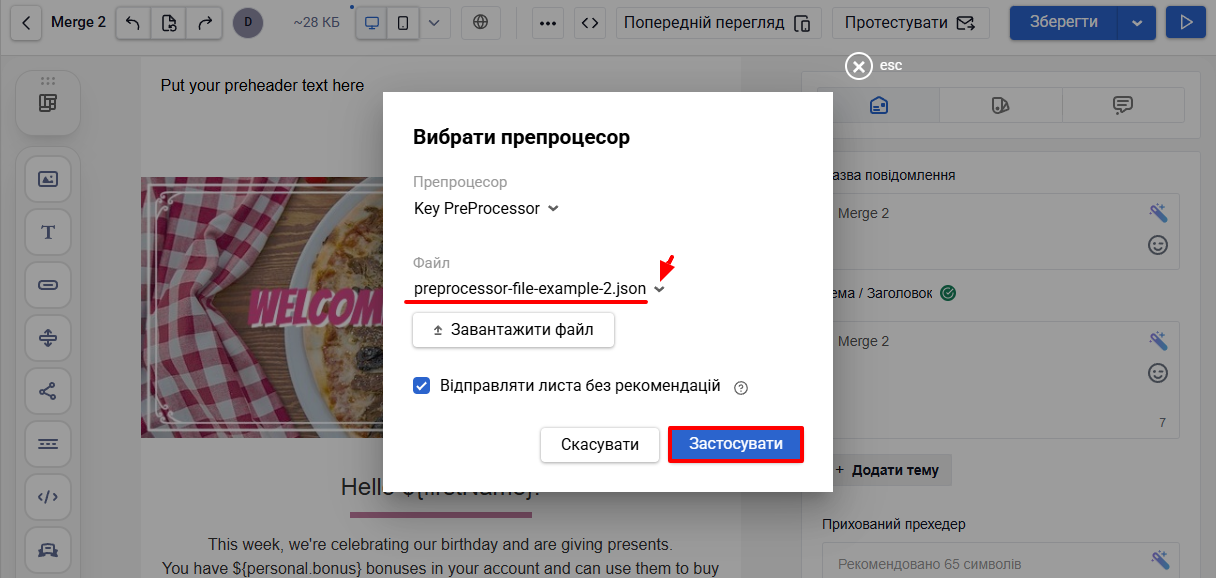Screen dimensions: 1216x578
Task: Open the Key PreProcessor dropdown
Action: (x=487, y=209)
